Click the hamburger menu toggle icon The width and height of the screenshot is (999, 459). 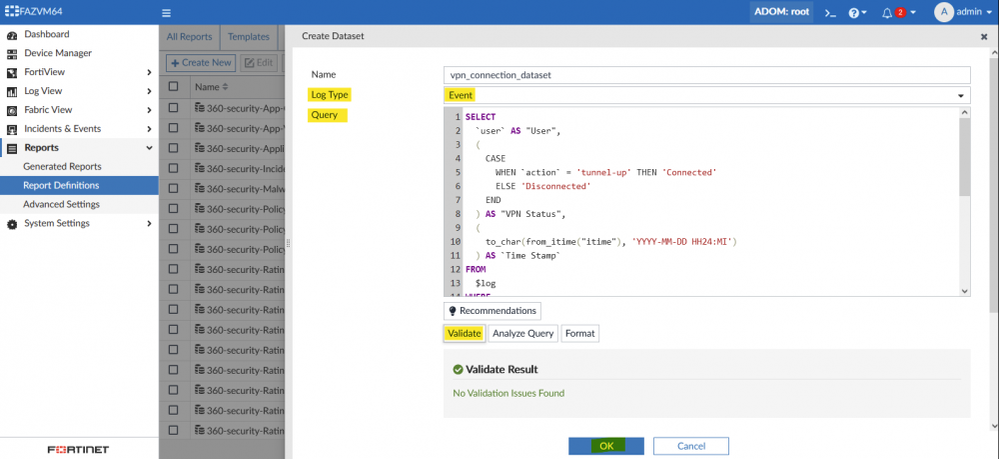(166, 13)
